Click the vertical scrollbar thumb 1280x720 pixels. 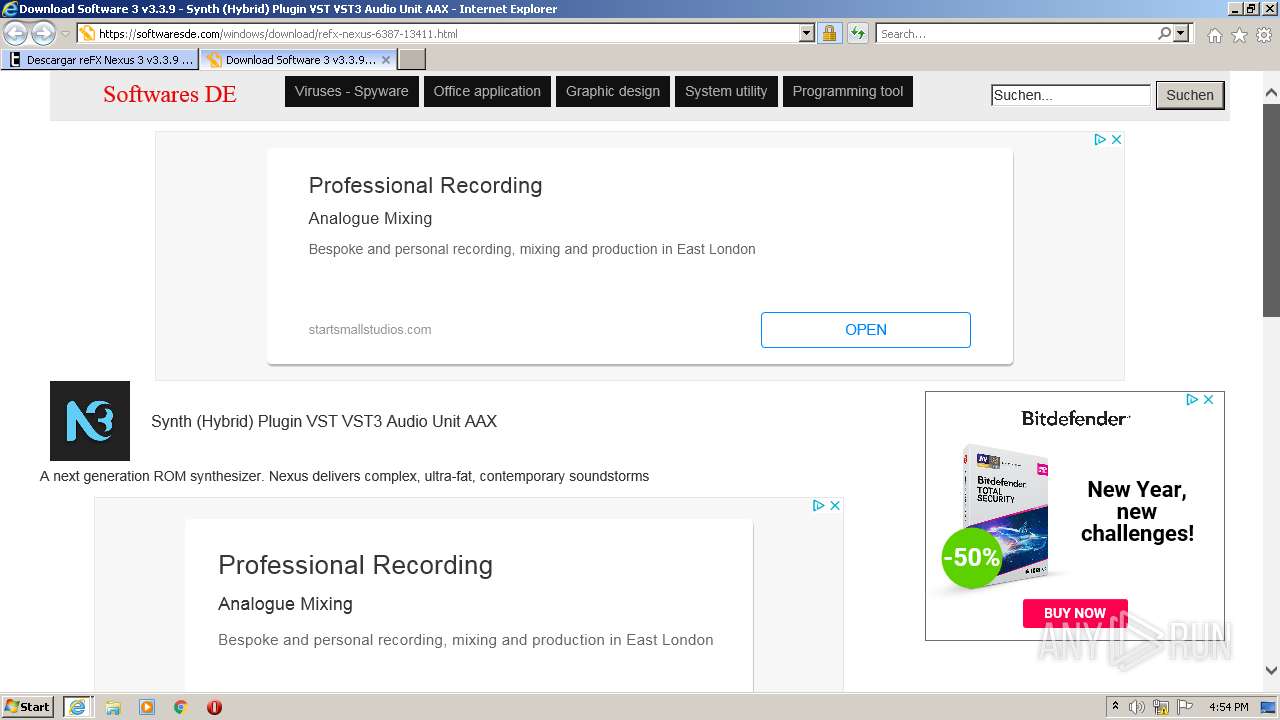tap(1271, 210)
